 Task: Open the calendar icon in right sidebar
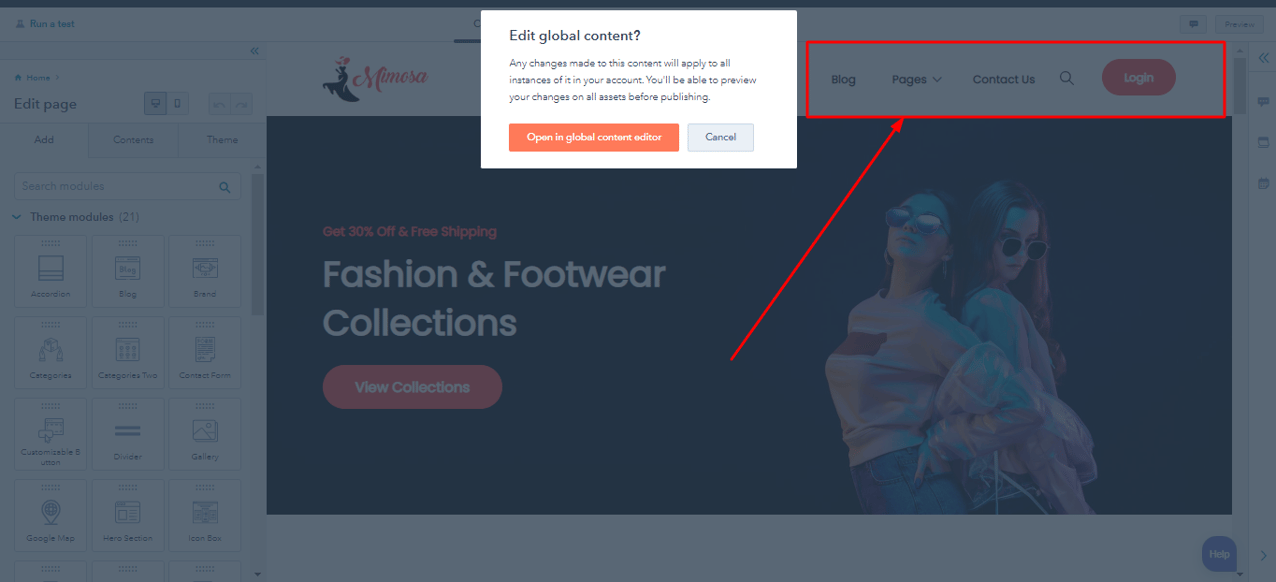pos(1263,183)
